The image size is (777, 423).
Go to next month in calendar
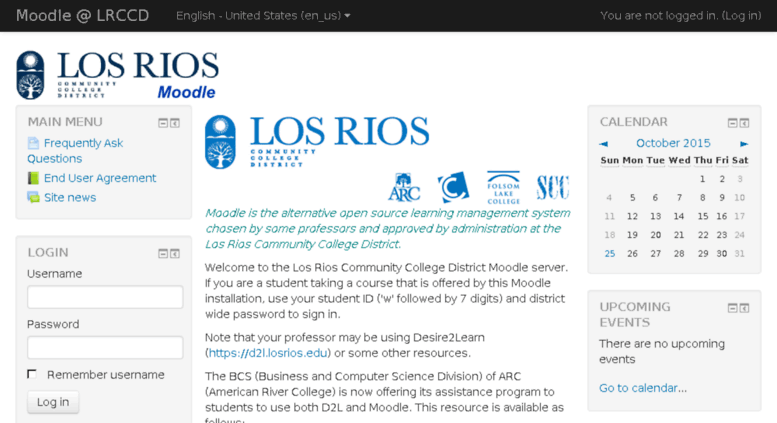point(744,144)
